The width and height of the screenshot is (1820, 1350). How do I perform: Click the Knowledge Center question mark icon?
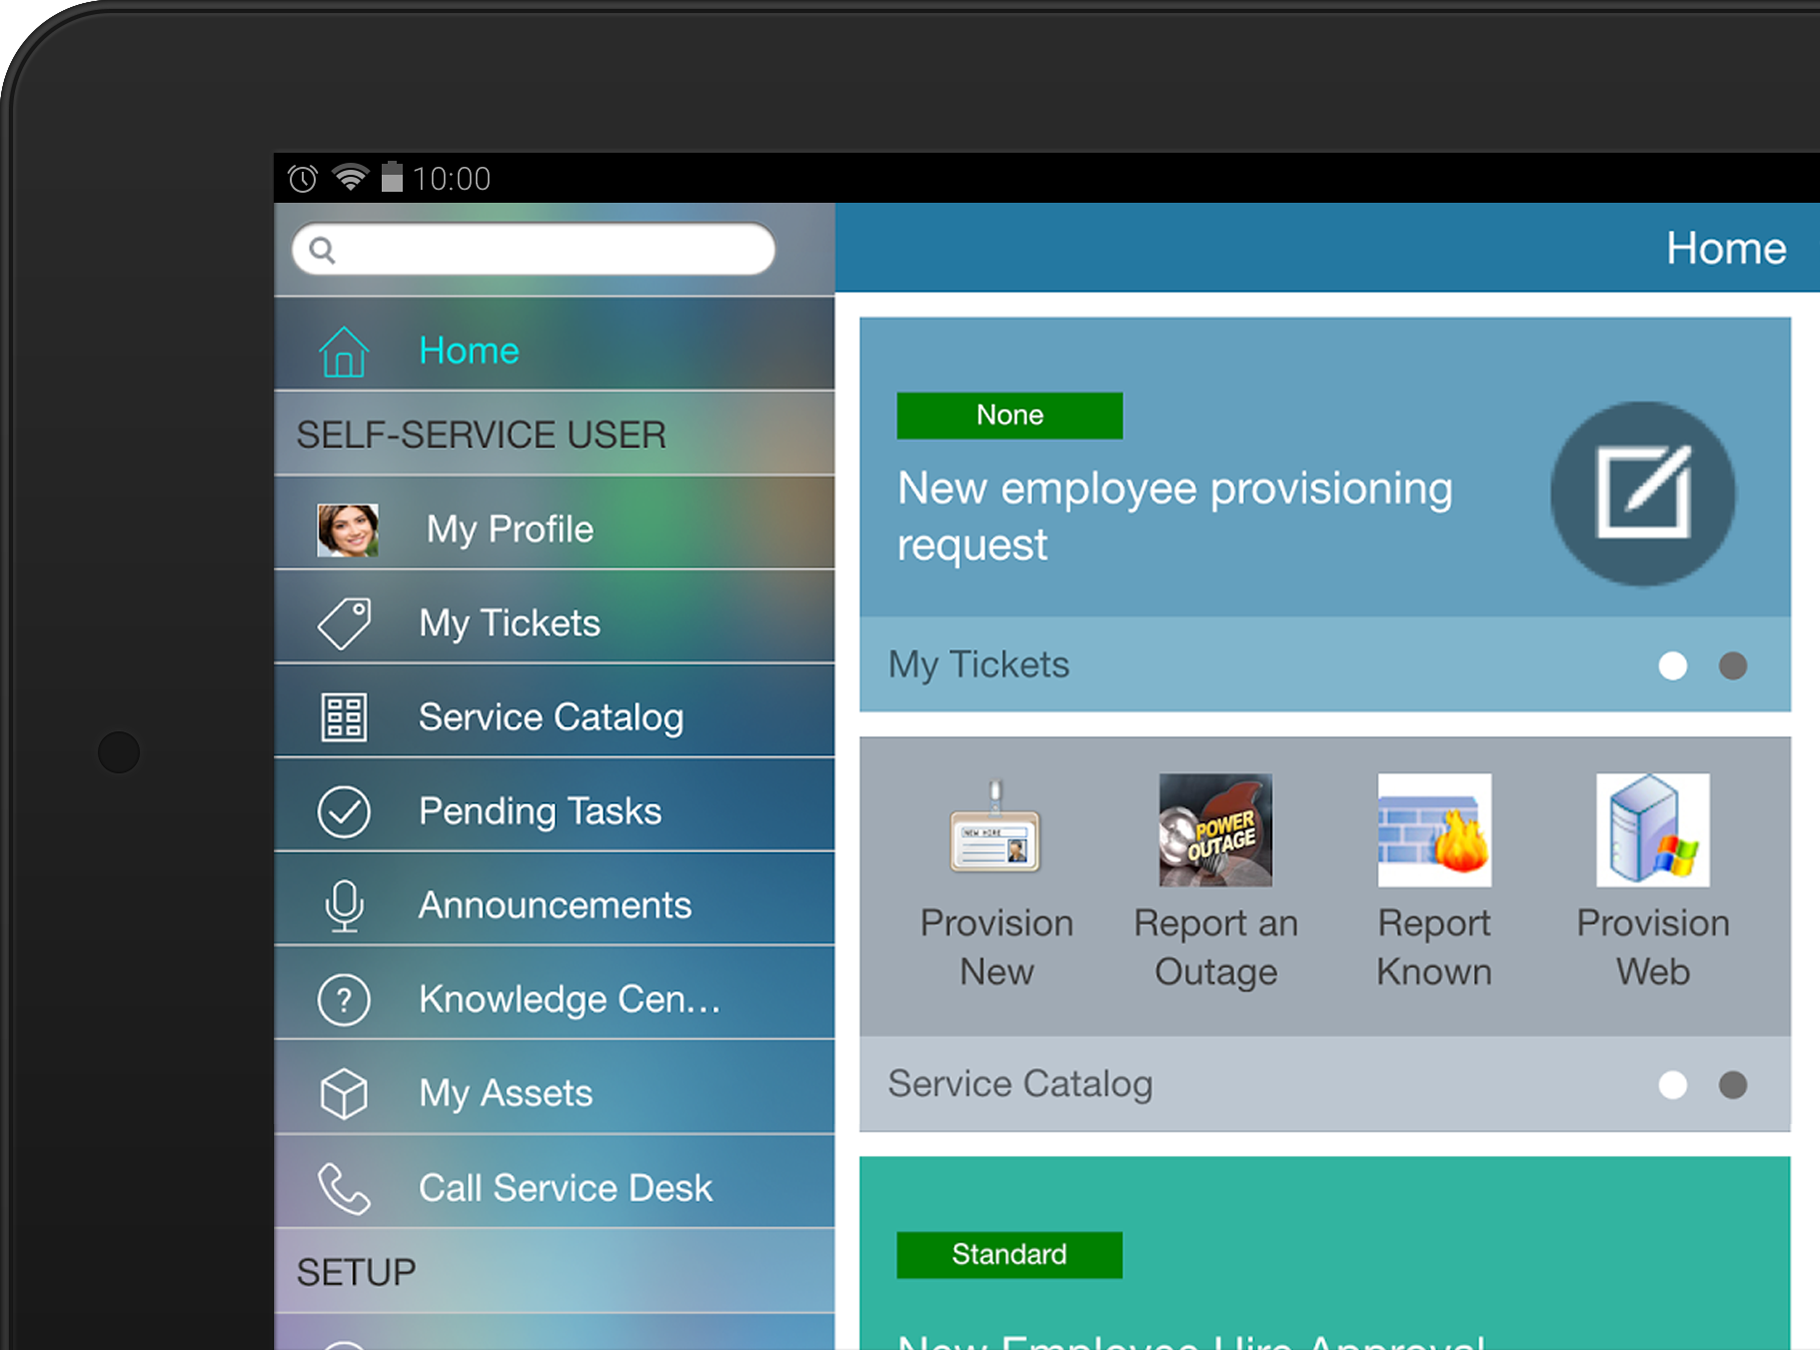(343, 999)
